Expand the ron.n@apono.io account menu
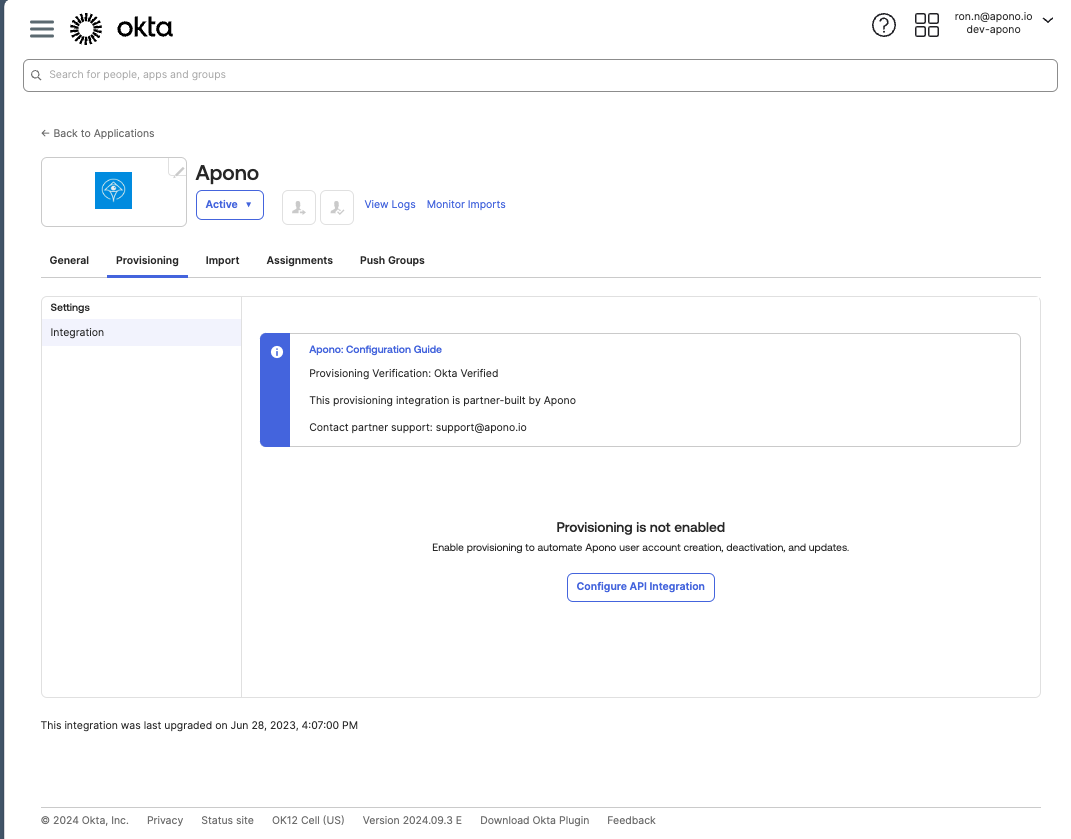The width and height of the screenshot is (1071, 839). 1003,23
